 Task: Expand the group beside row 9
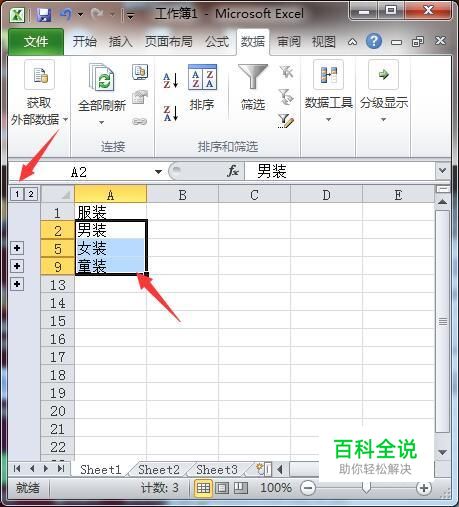pos(17,266)
